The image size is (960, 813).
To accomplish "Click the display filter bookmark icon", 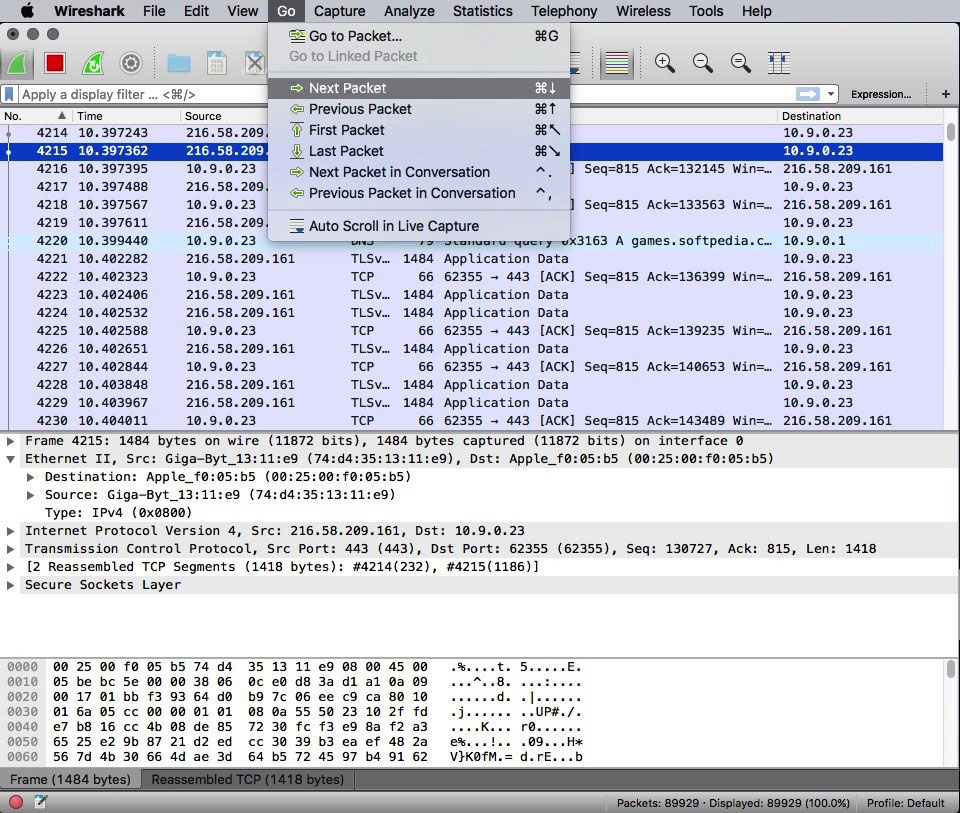I will [9, 94].
